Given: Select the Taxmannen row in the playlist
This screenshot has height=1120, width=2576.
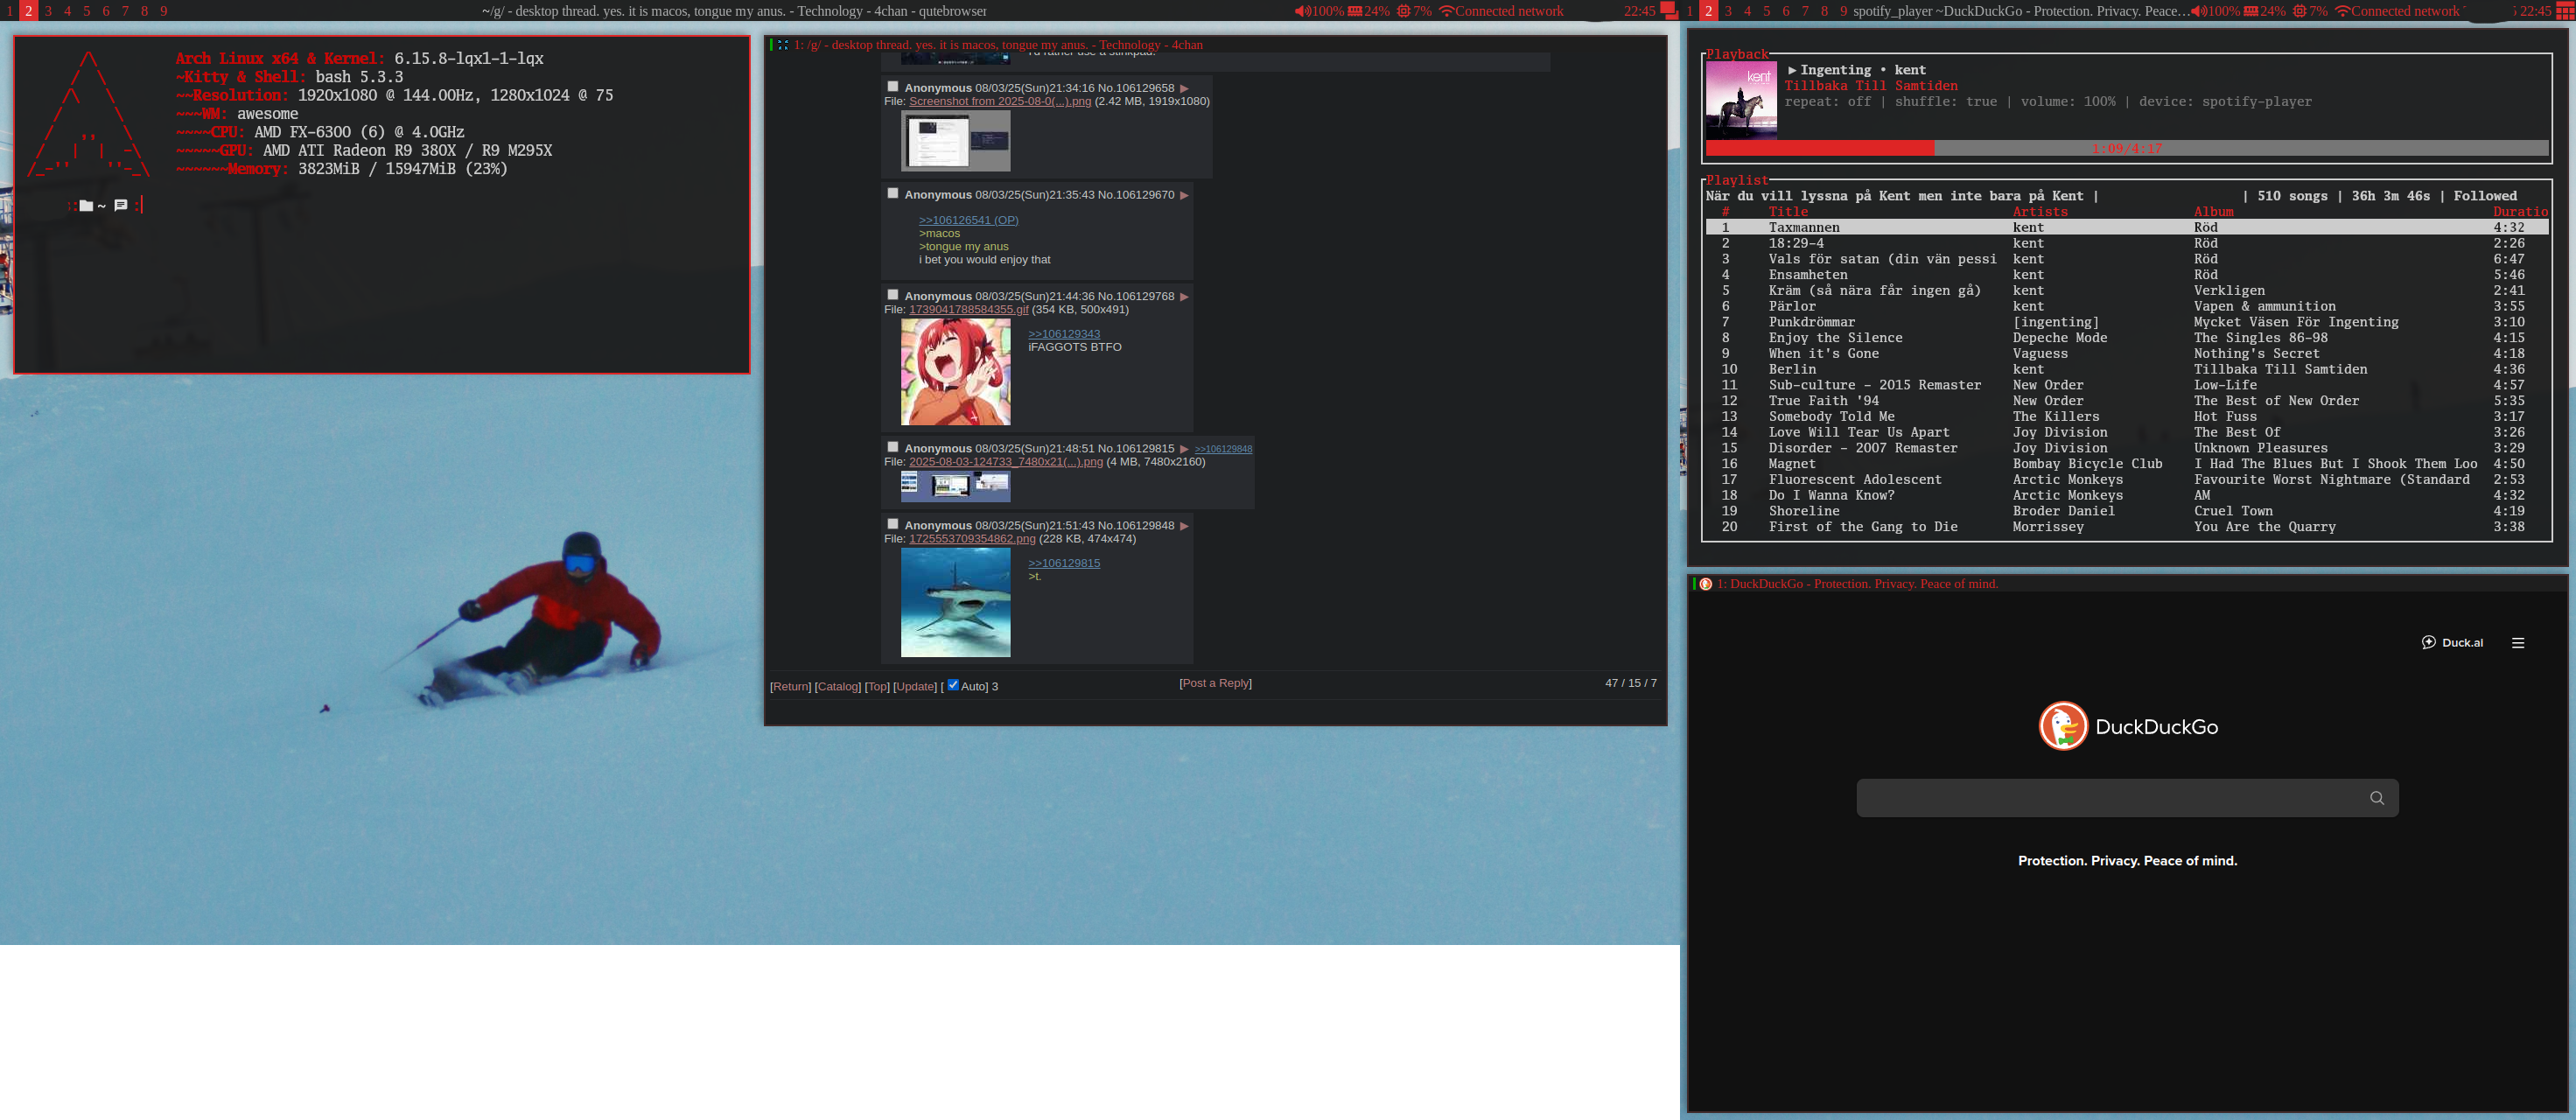Looking at the screenshot, I should (2127, 228).
